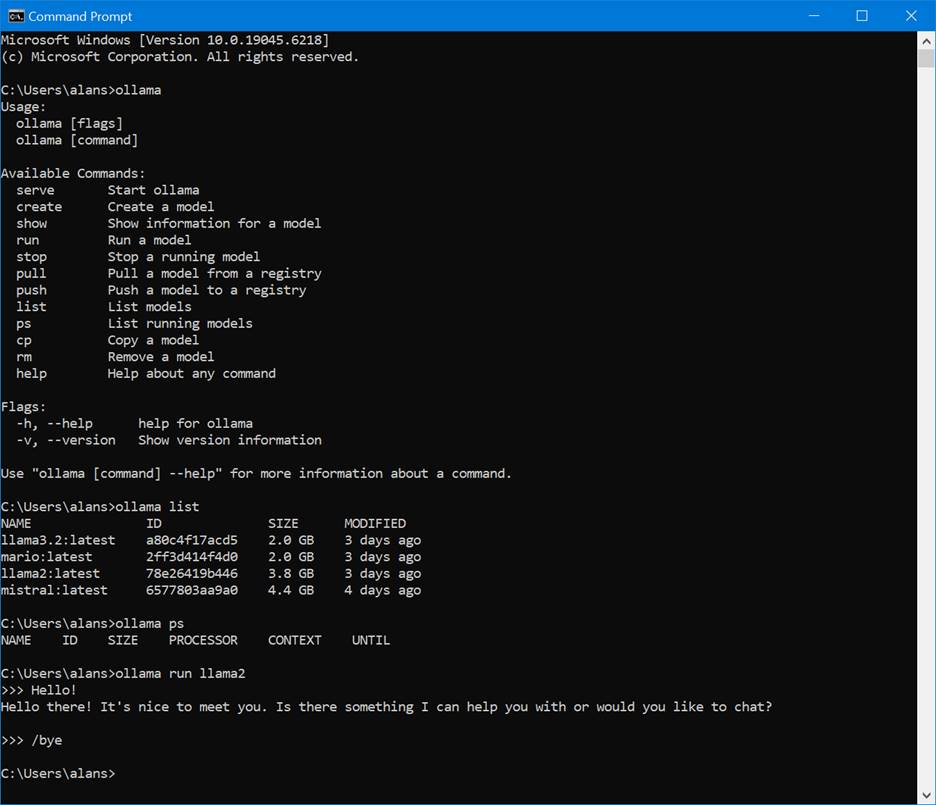Click the scrollbar up arrow
The image size is (936, 805).
[926, 40]
